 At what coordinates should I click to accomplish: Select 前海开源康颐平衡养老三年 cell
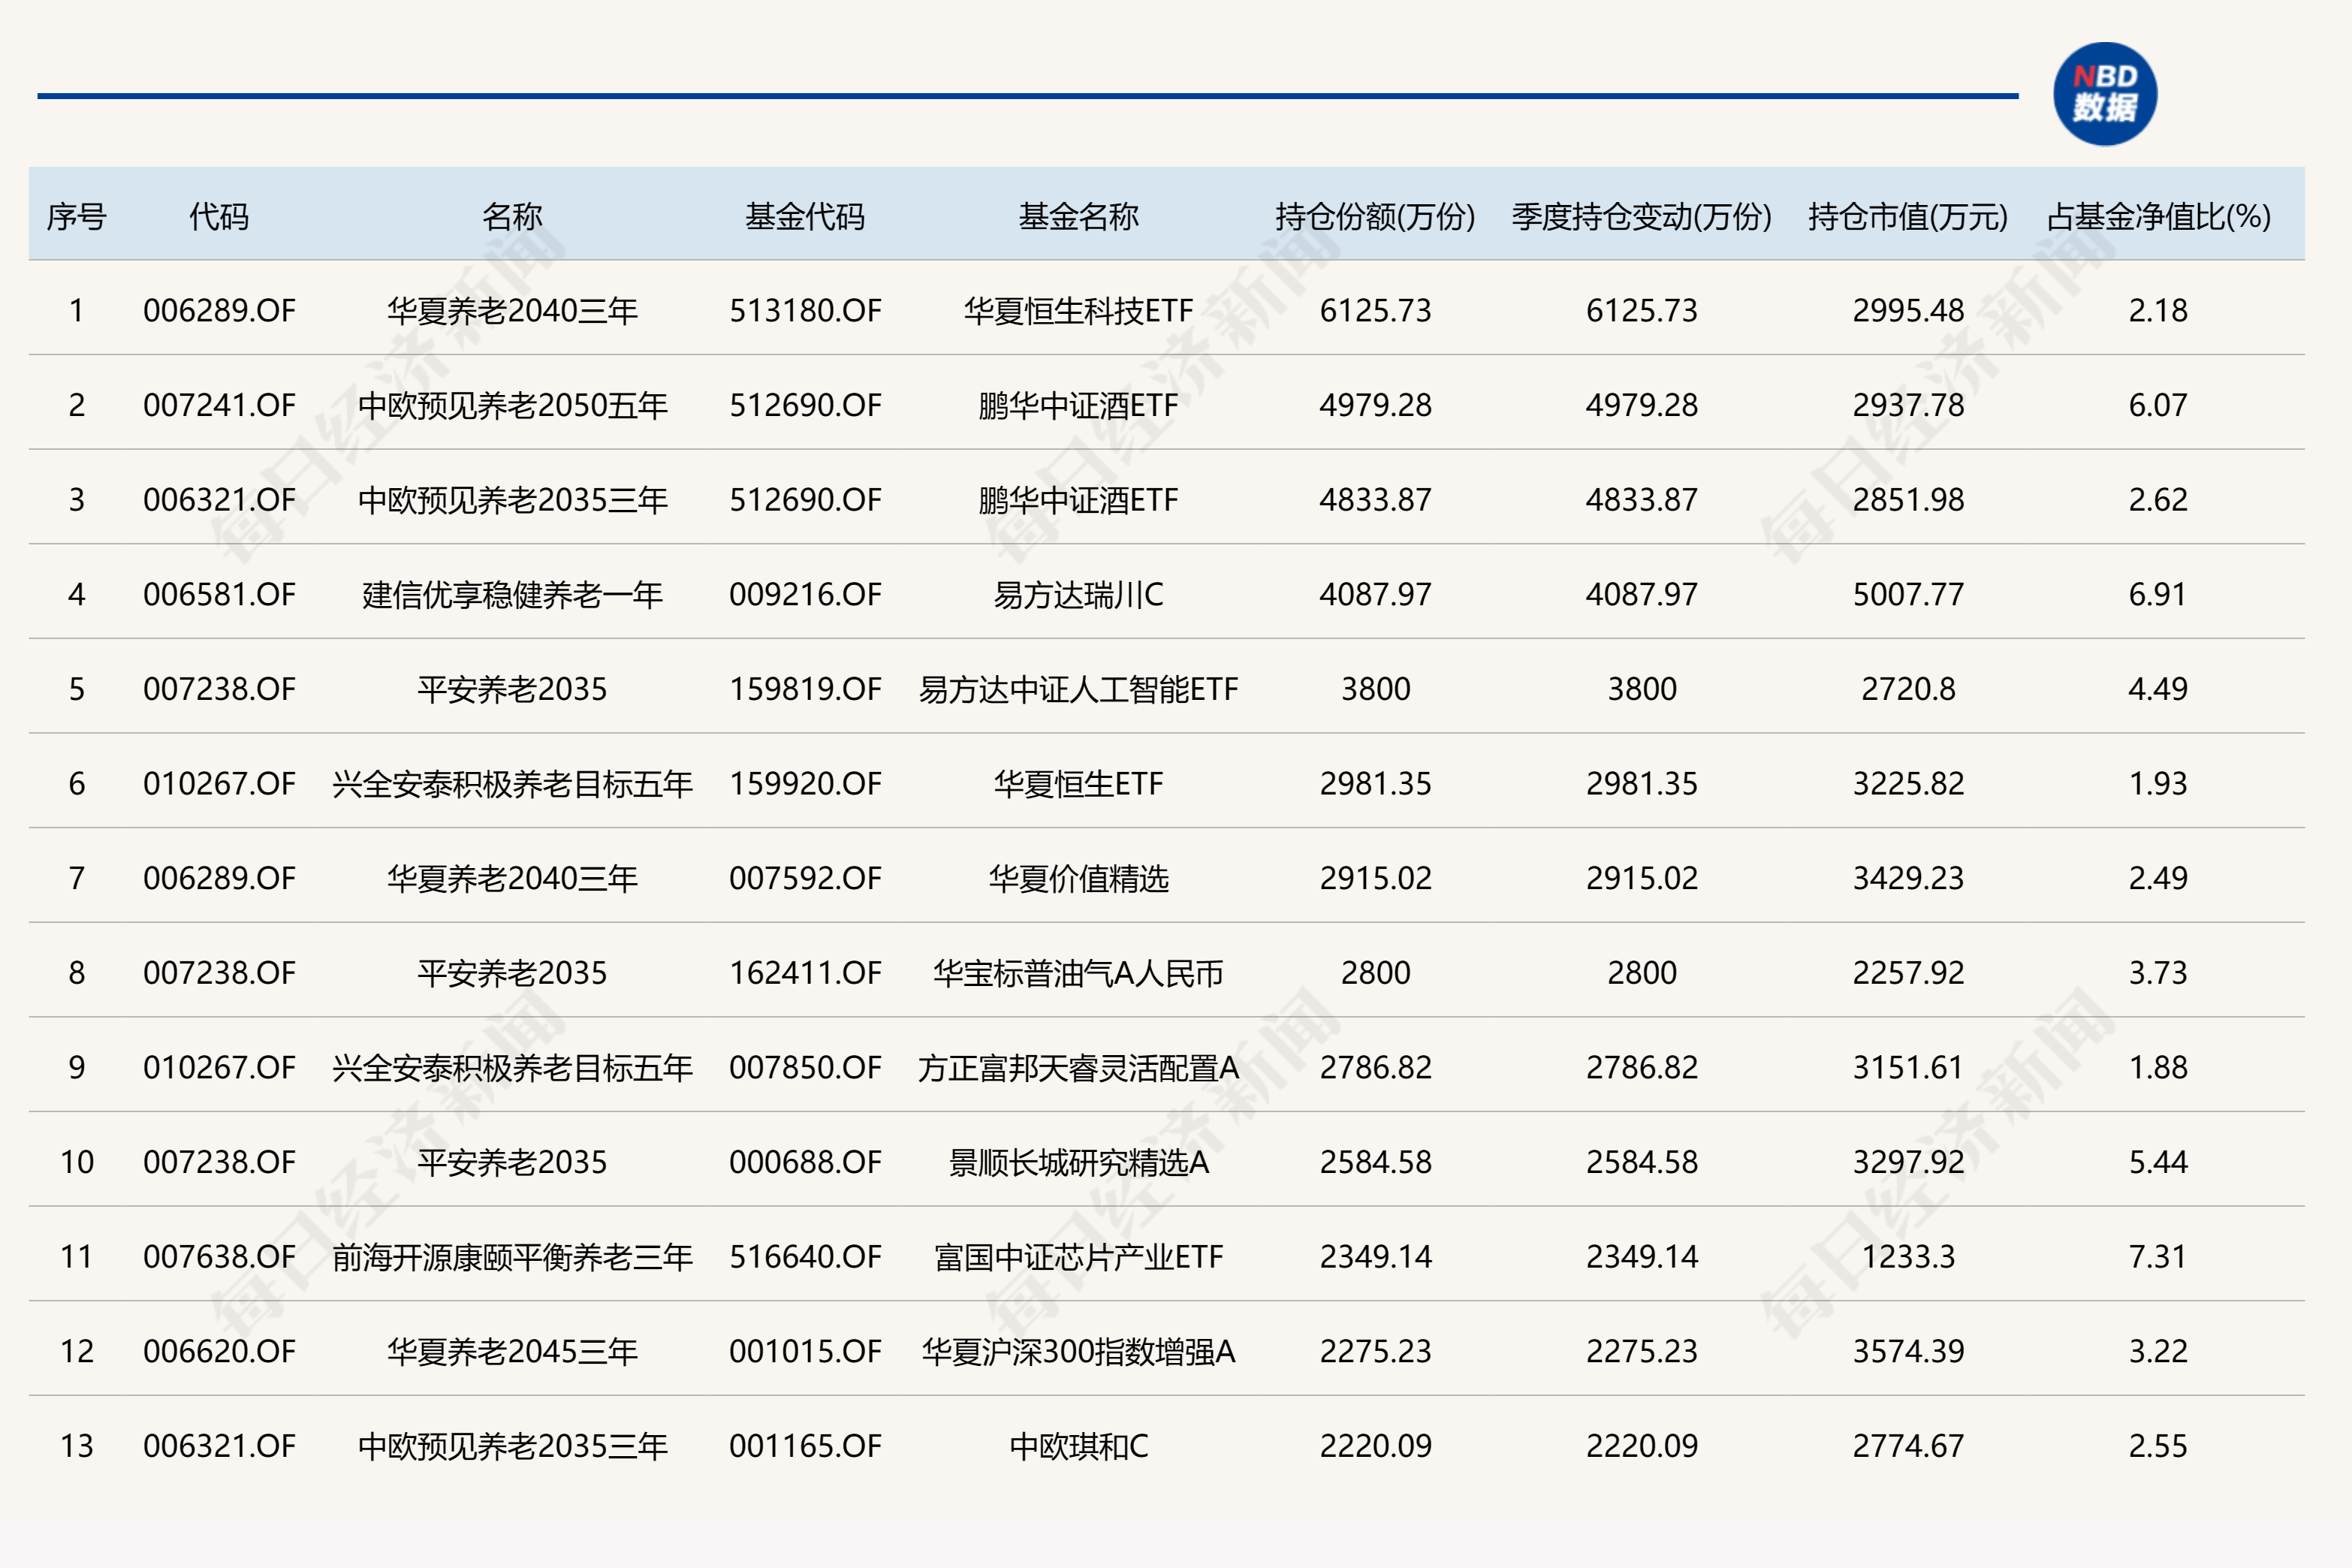512,1257
